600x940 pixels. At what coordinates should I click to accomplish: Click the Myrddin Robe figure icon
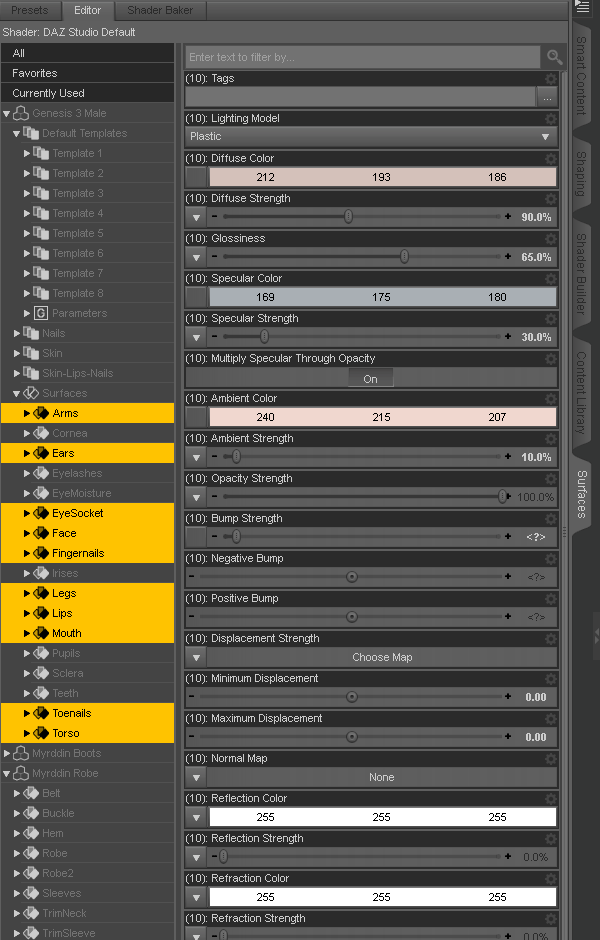(x=21, y=773)
